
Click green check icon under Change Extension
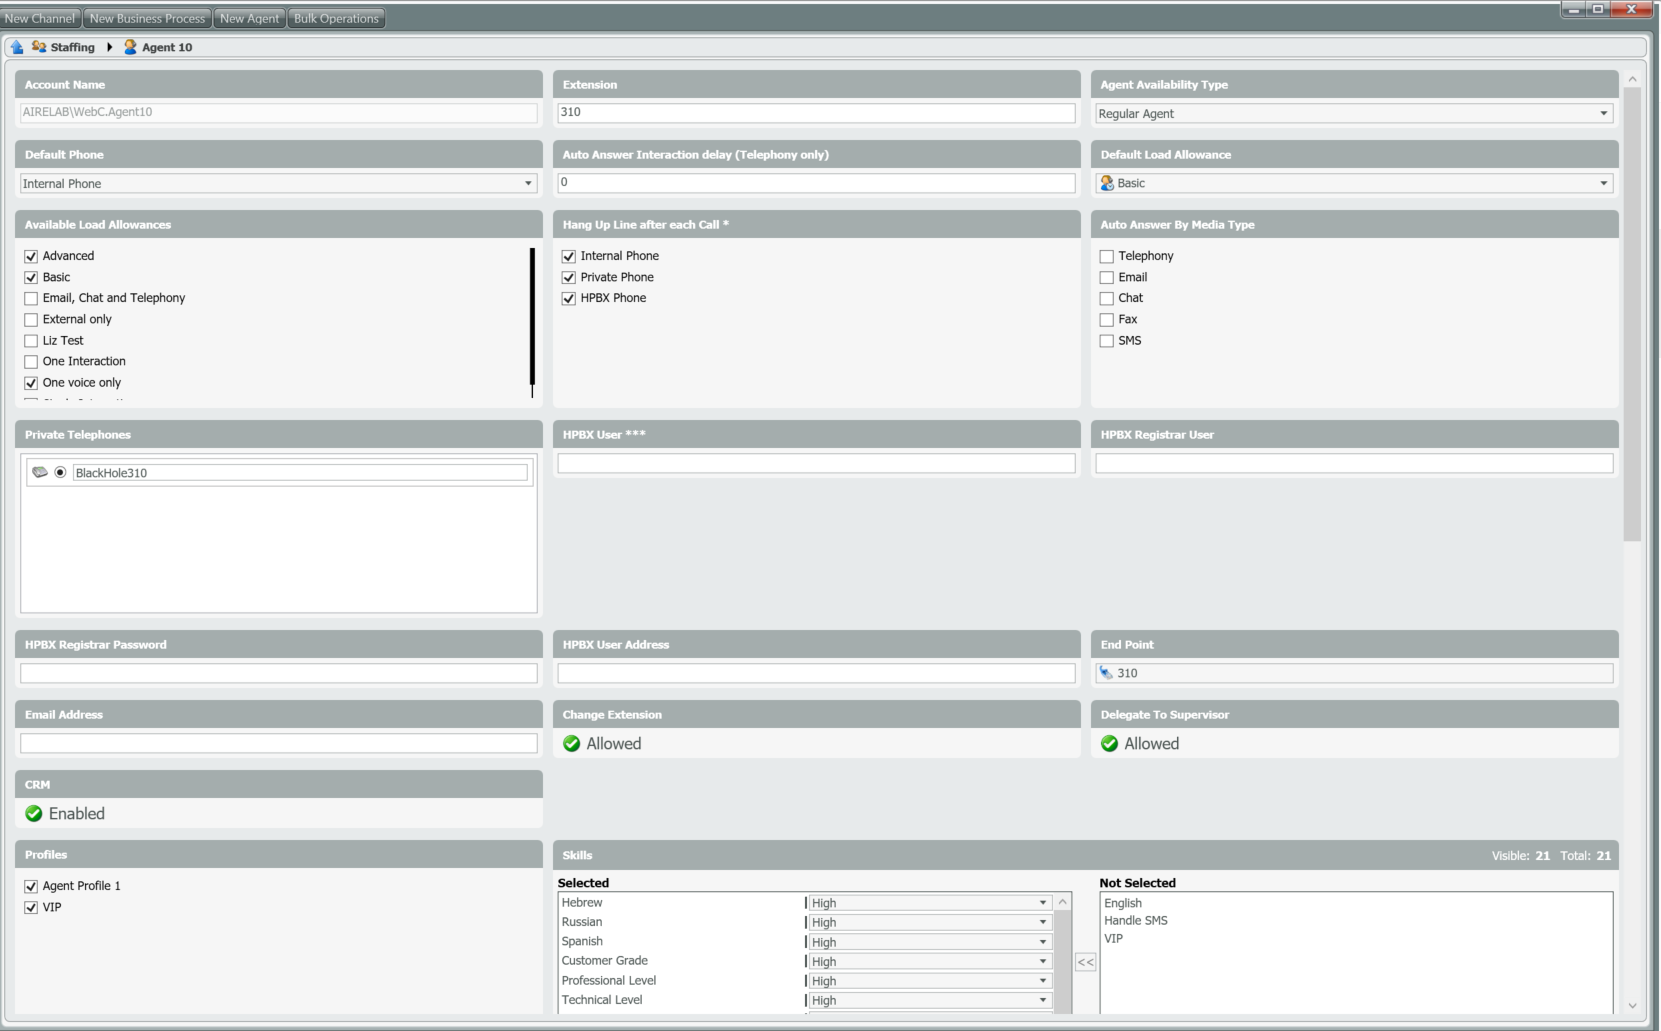[572, 744]
